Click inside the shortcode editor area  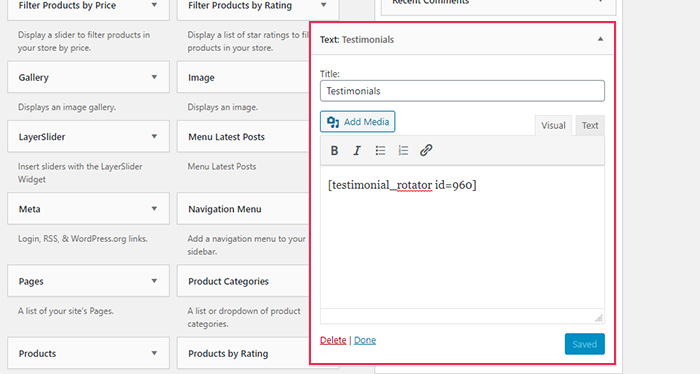(x=462, y=237)
